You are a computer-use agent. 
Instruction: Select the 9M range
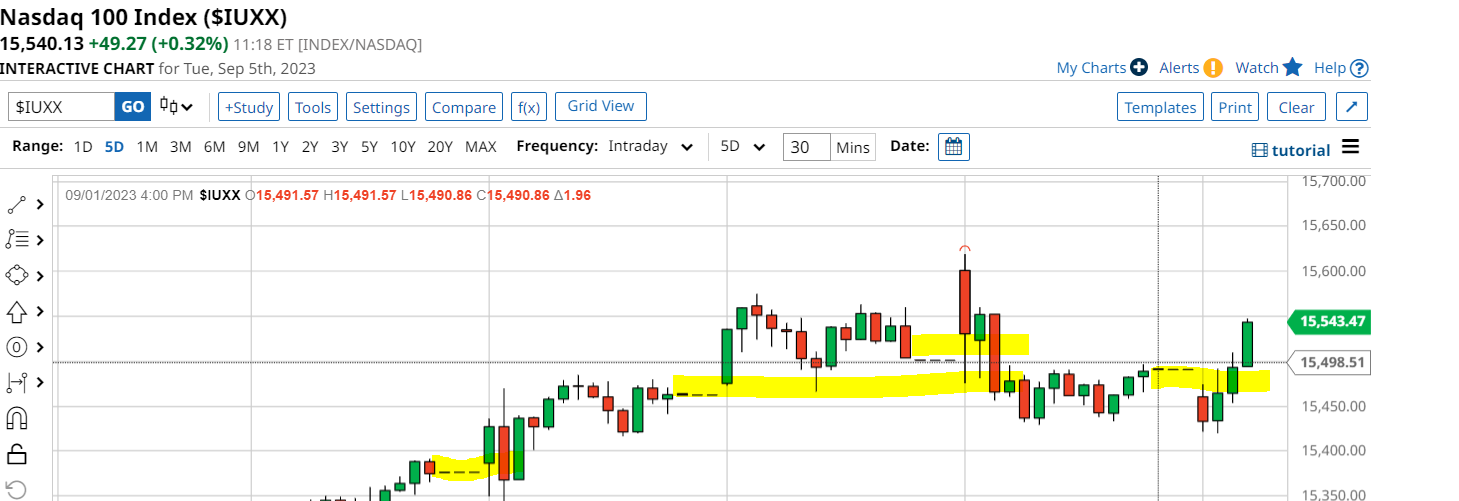(248, 147)
